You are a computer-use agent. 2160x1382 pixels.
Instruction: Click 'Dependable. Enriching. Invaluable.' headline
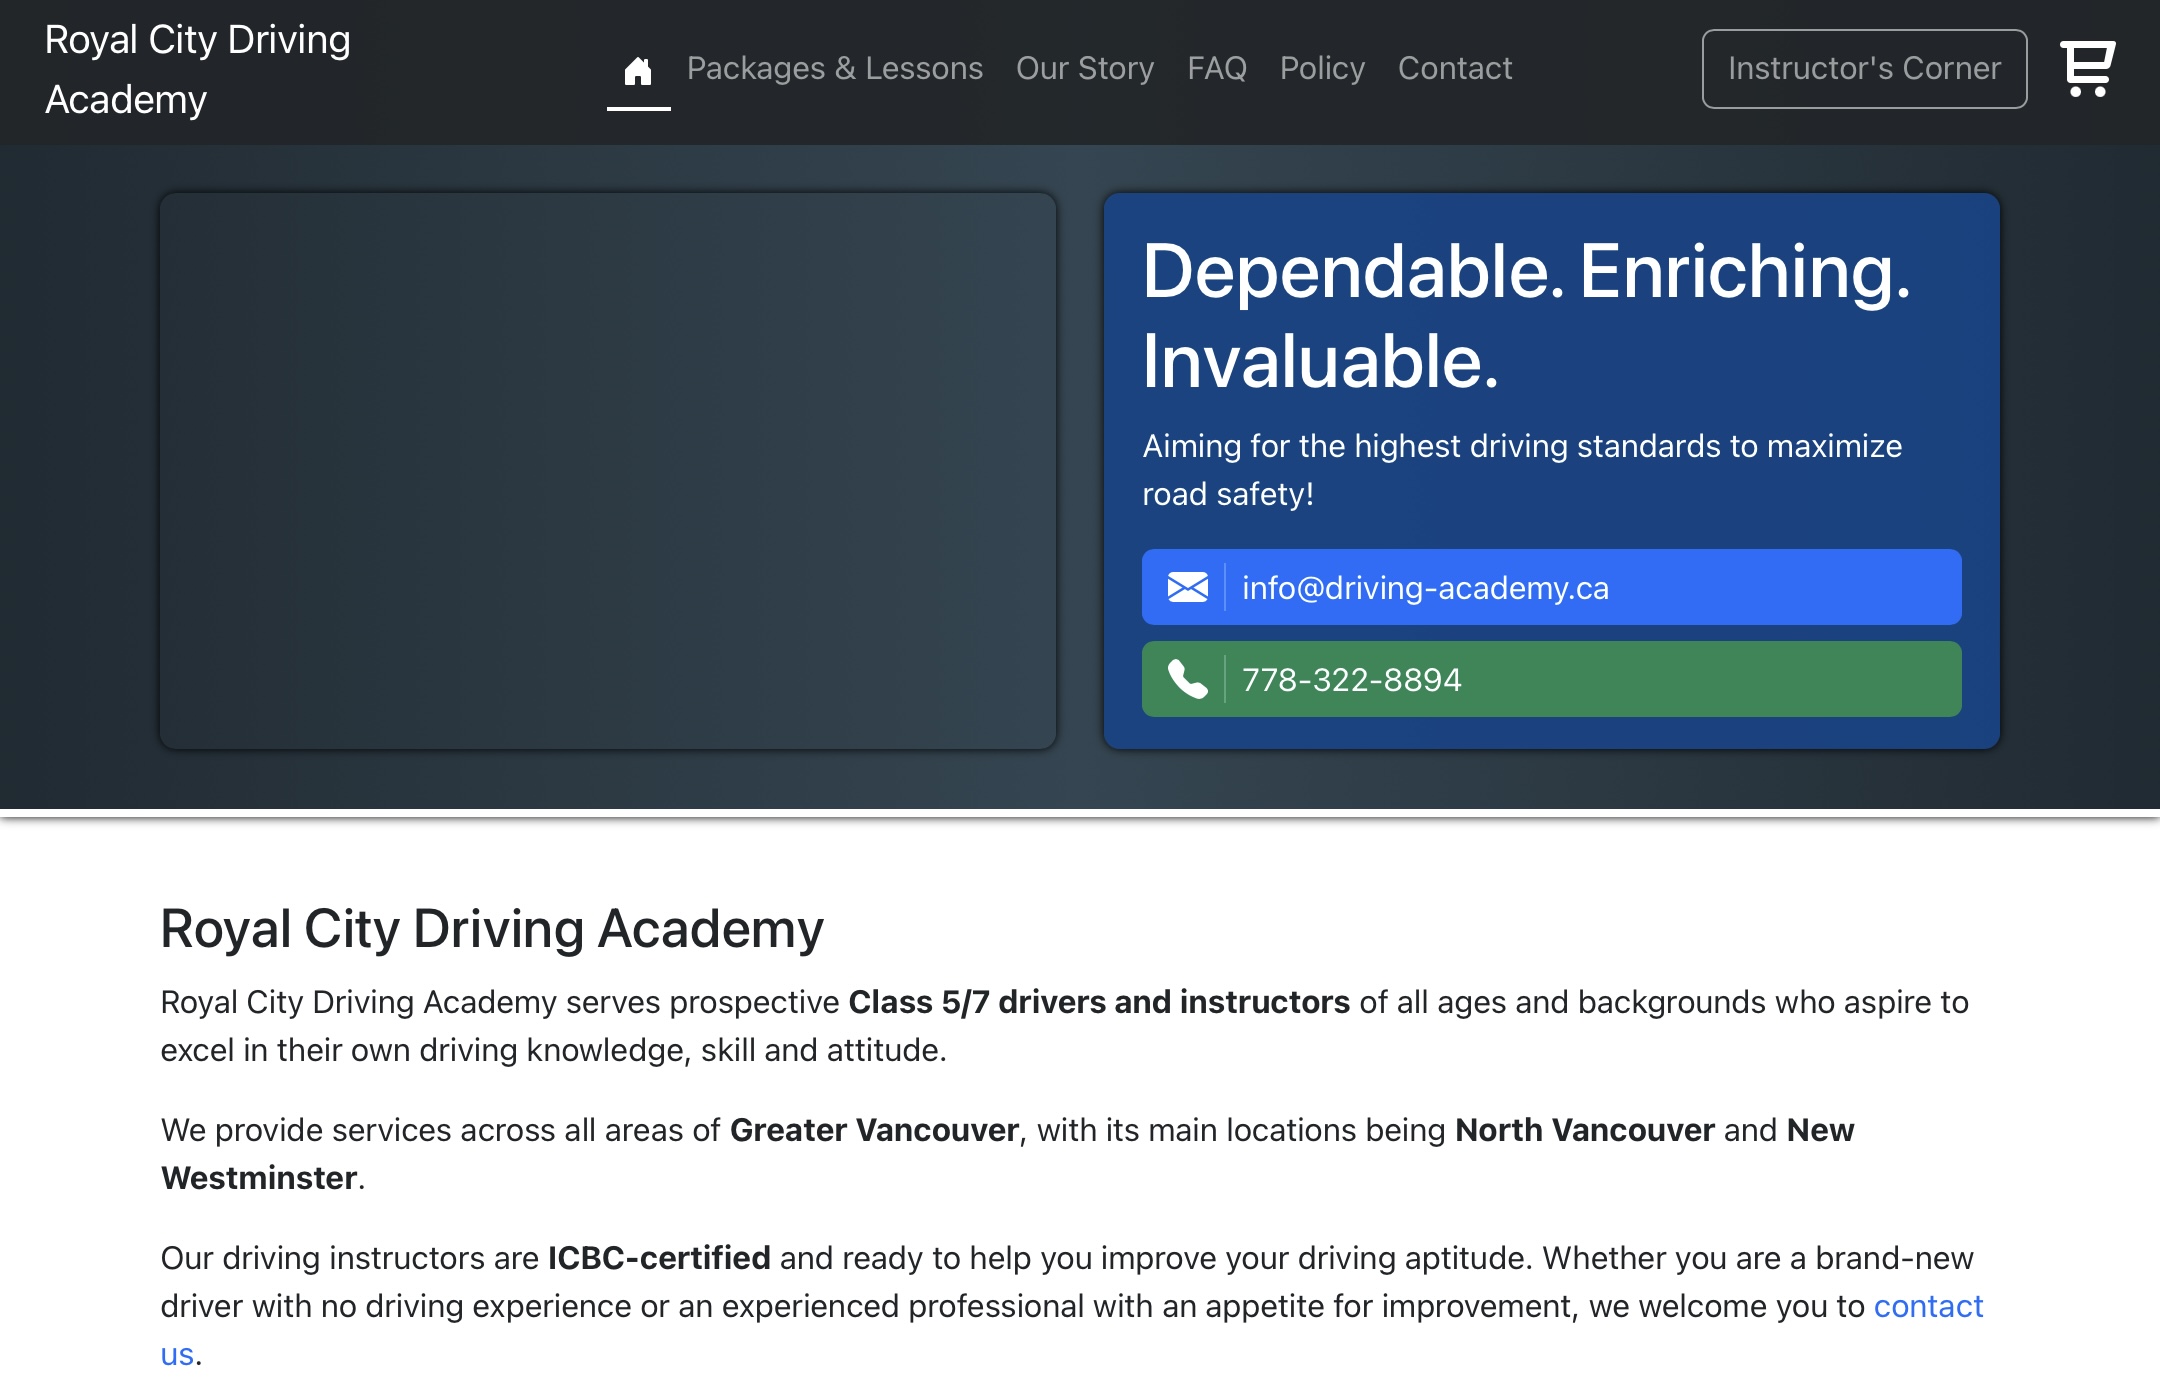tap(1526, 316)
